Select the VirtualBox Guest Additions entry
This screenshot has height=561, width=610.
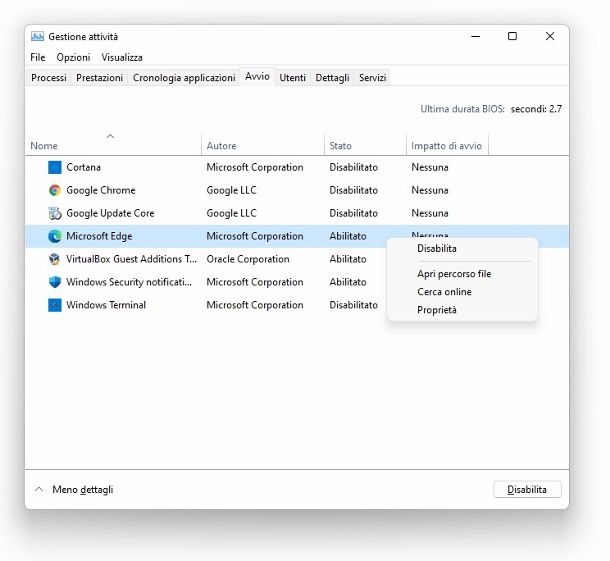(131, 259)
